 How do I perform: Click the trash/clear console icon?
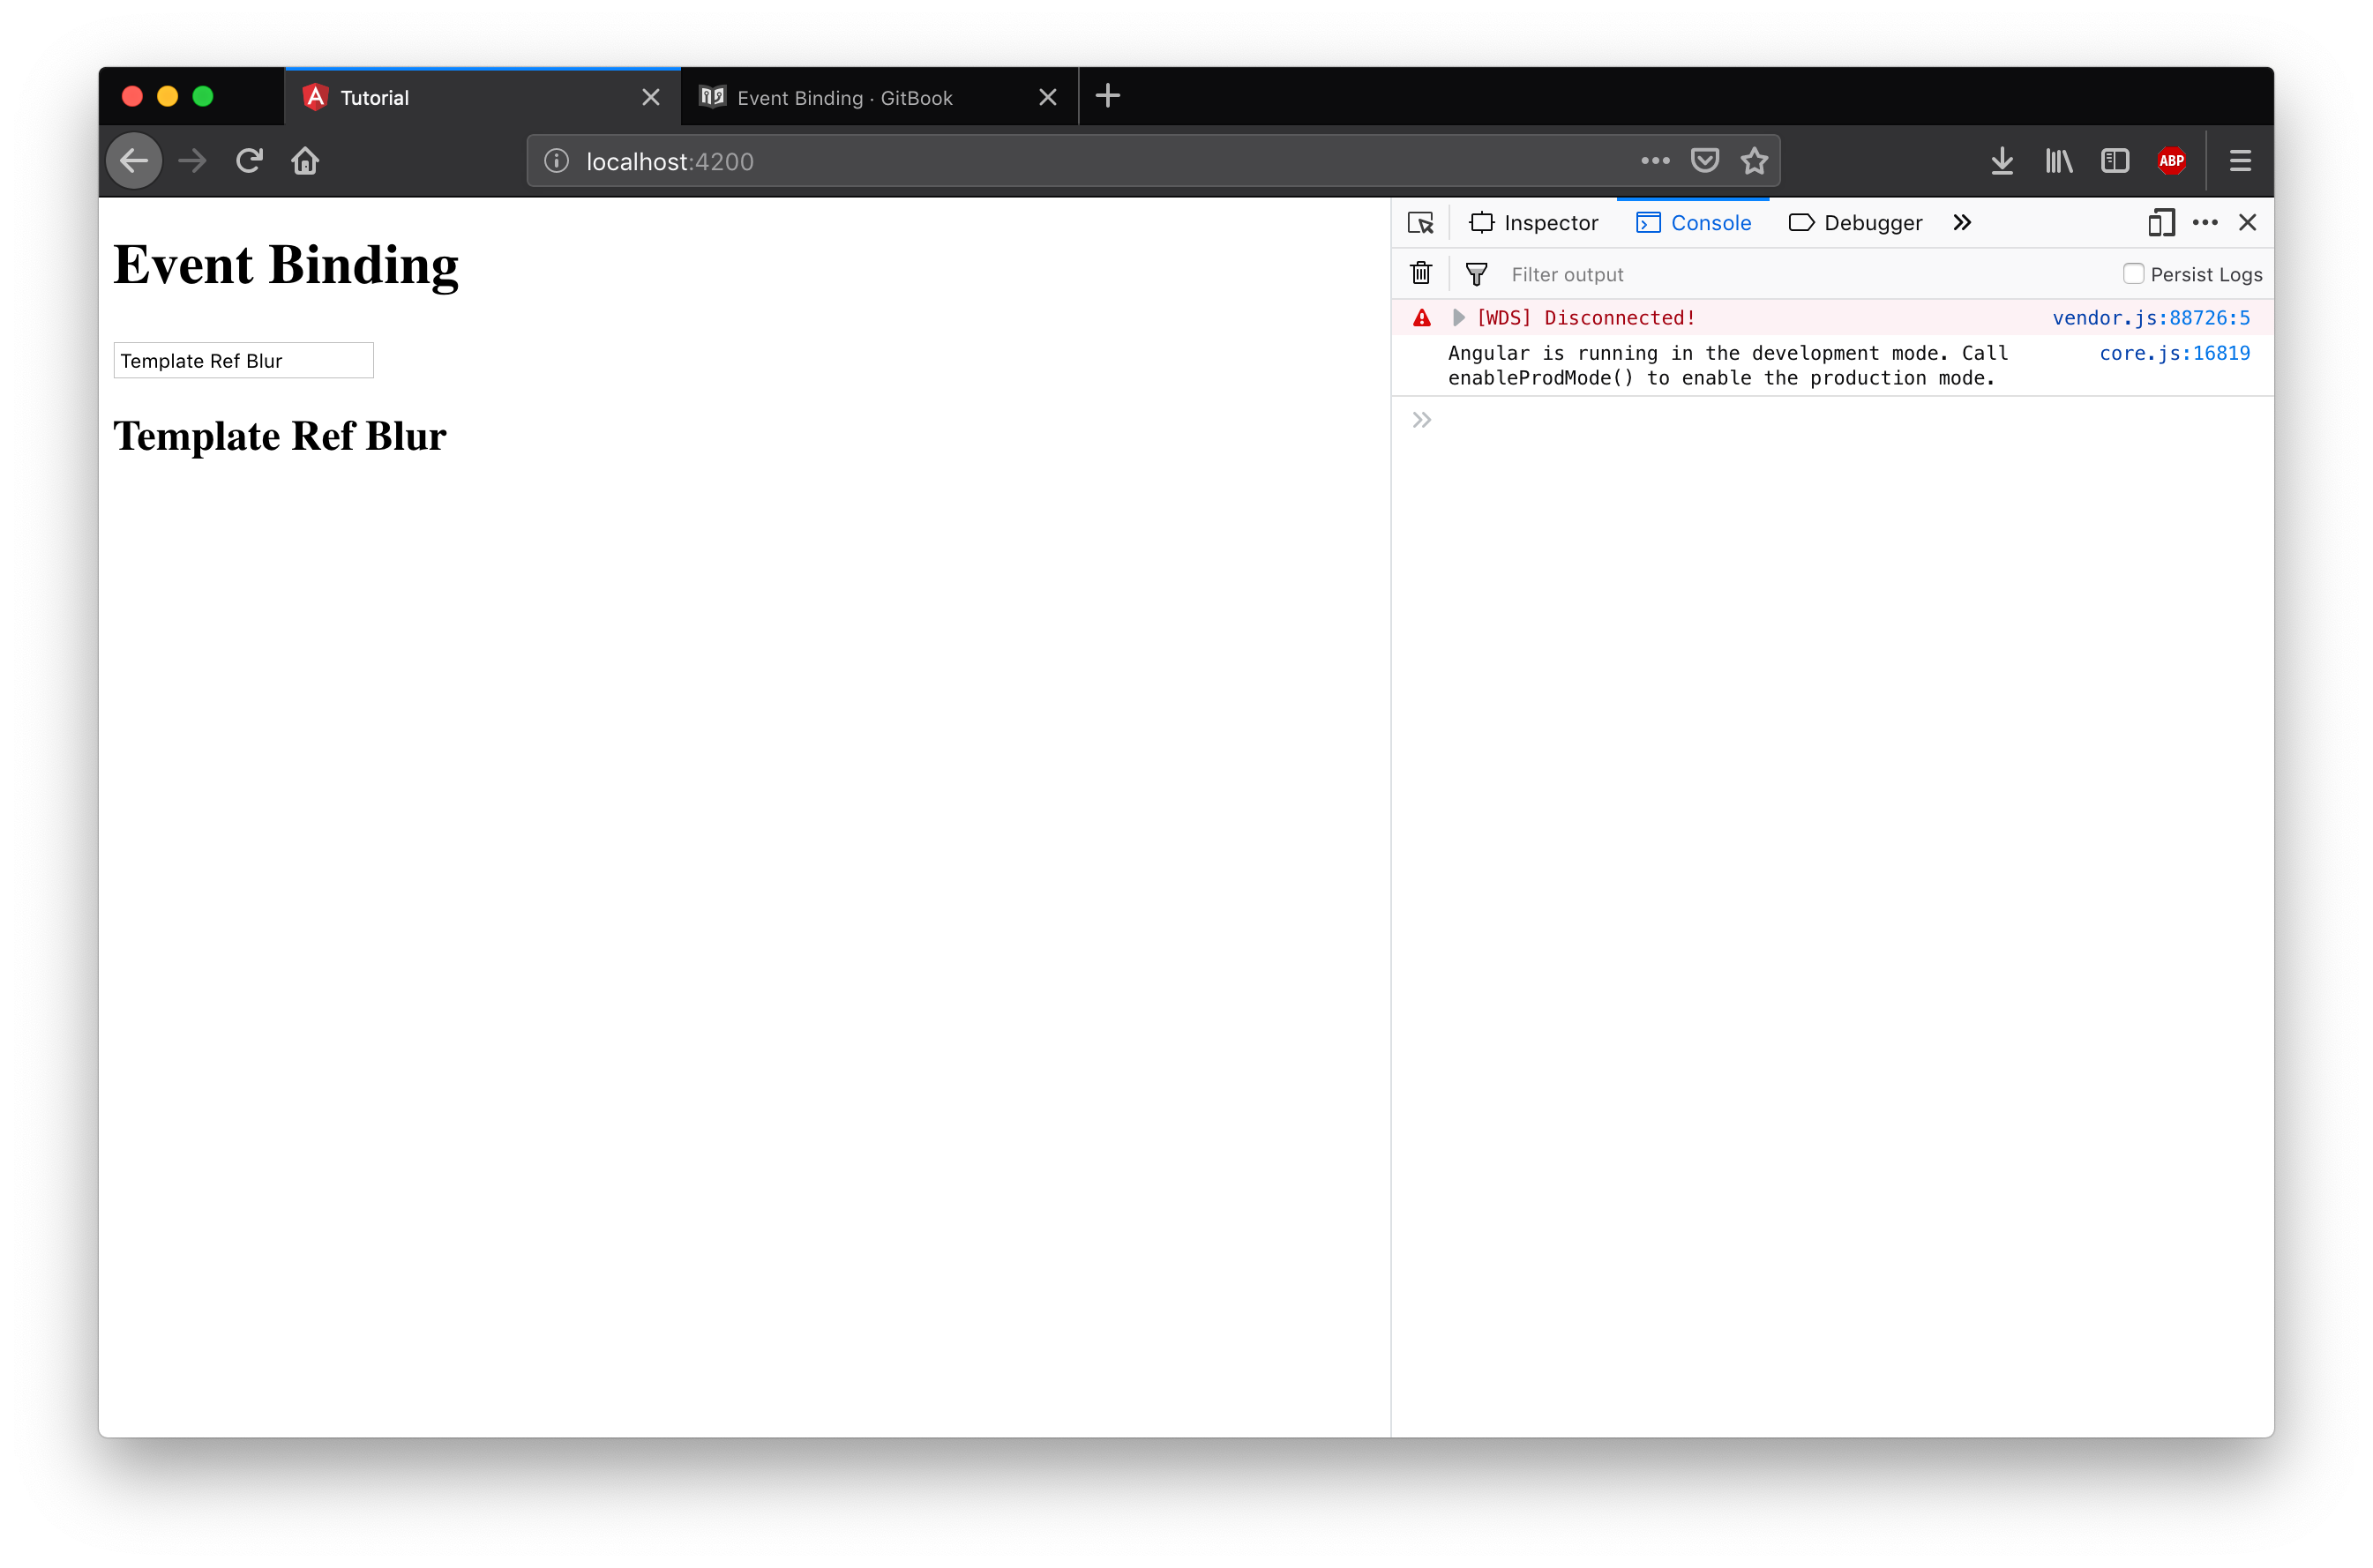(x=1423, y=273)
